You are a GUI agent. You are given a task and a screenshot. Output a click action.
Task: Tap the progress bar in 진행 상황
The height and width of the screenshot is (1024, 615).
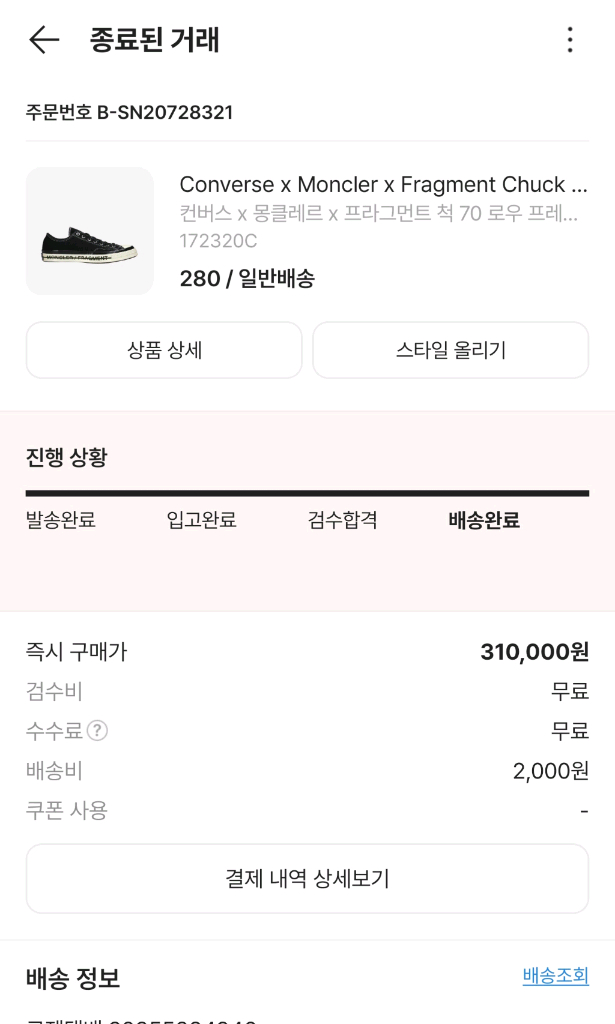(307, 492)
